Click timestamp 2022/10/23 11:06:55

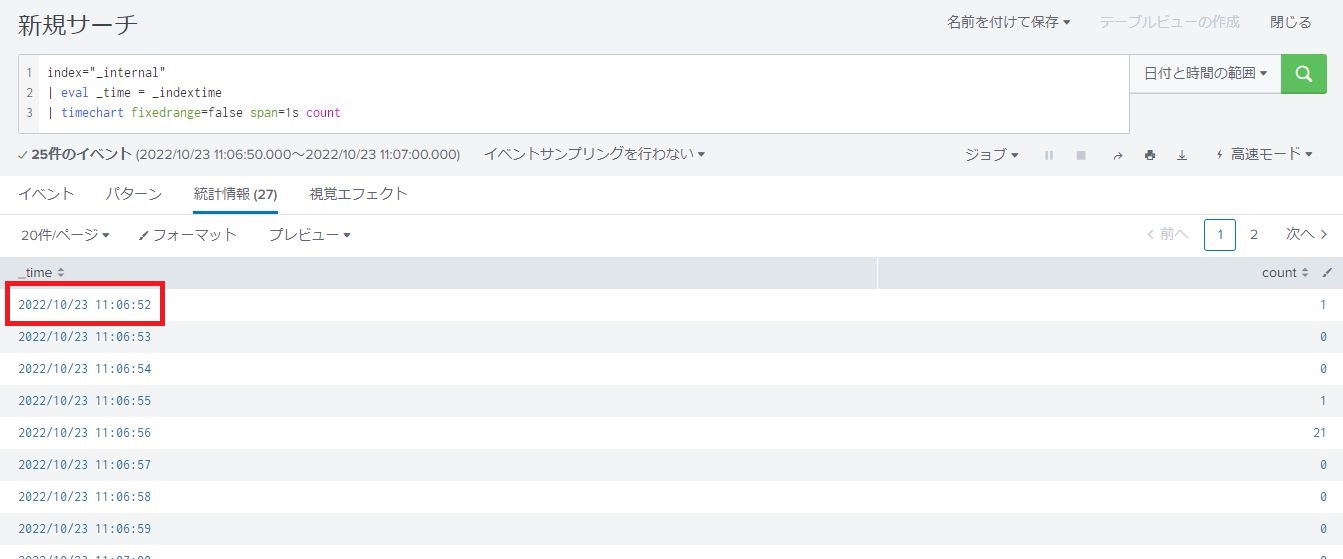click(x=85, y=401)
